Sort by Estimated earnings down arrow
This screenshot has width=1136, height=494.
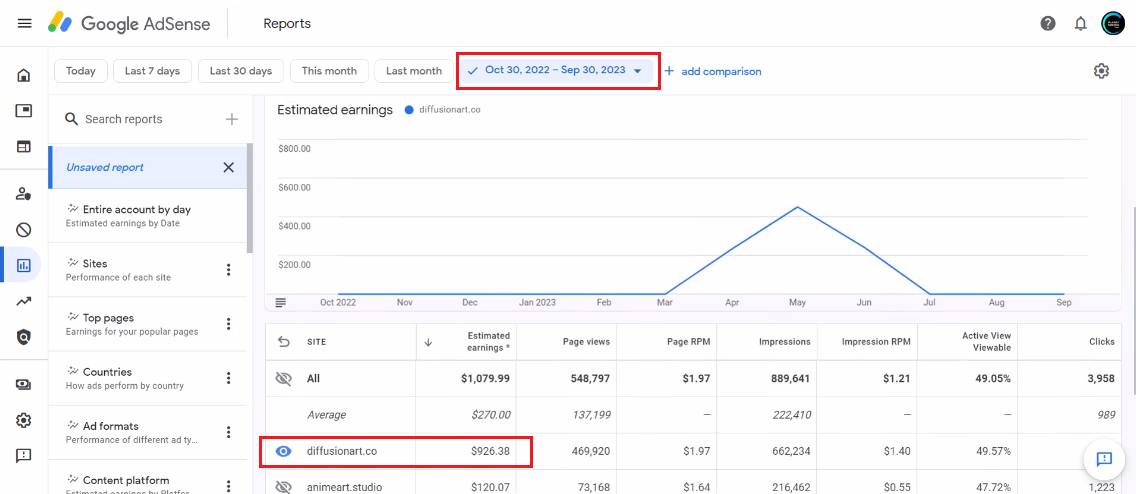point(427,342)
